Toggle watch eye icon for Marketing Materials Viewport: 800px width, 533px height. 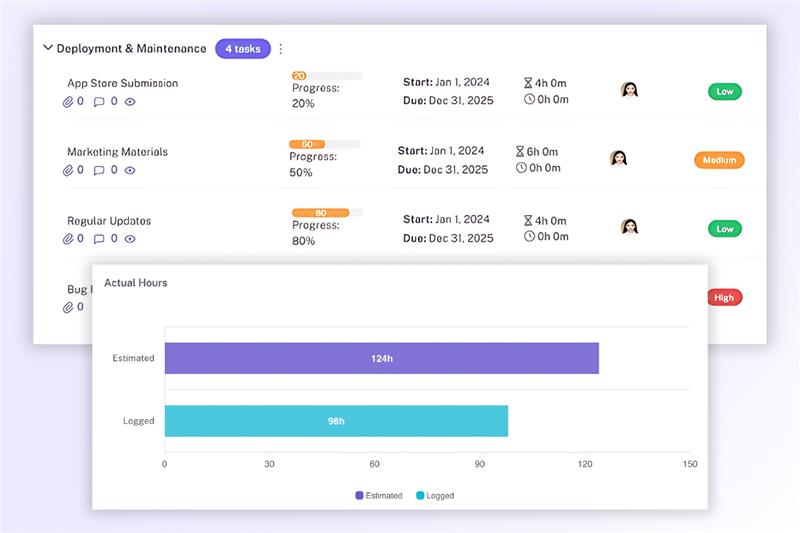click(130, 170)
